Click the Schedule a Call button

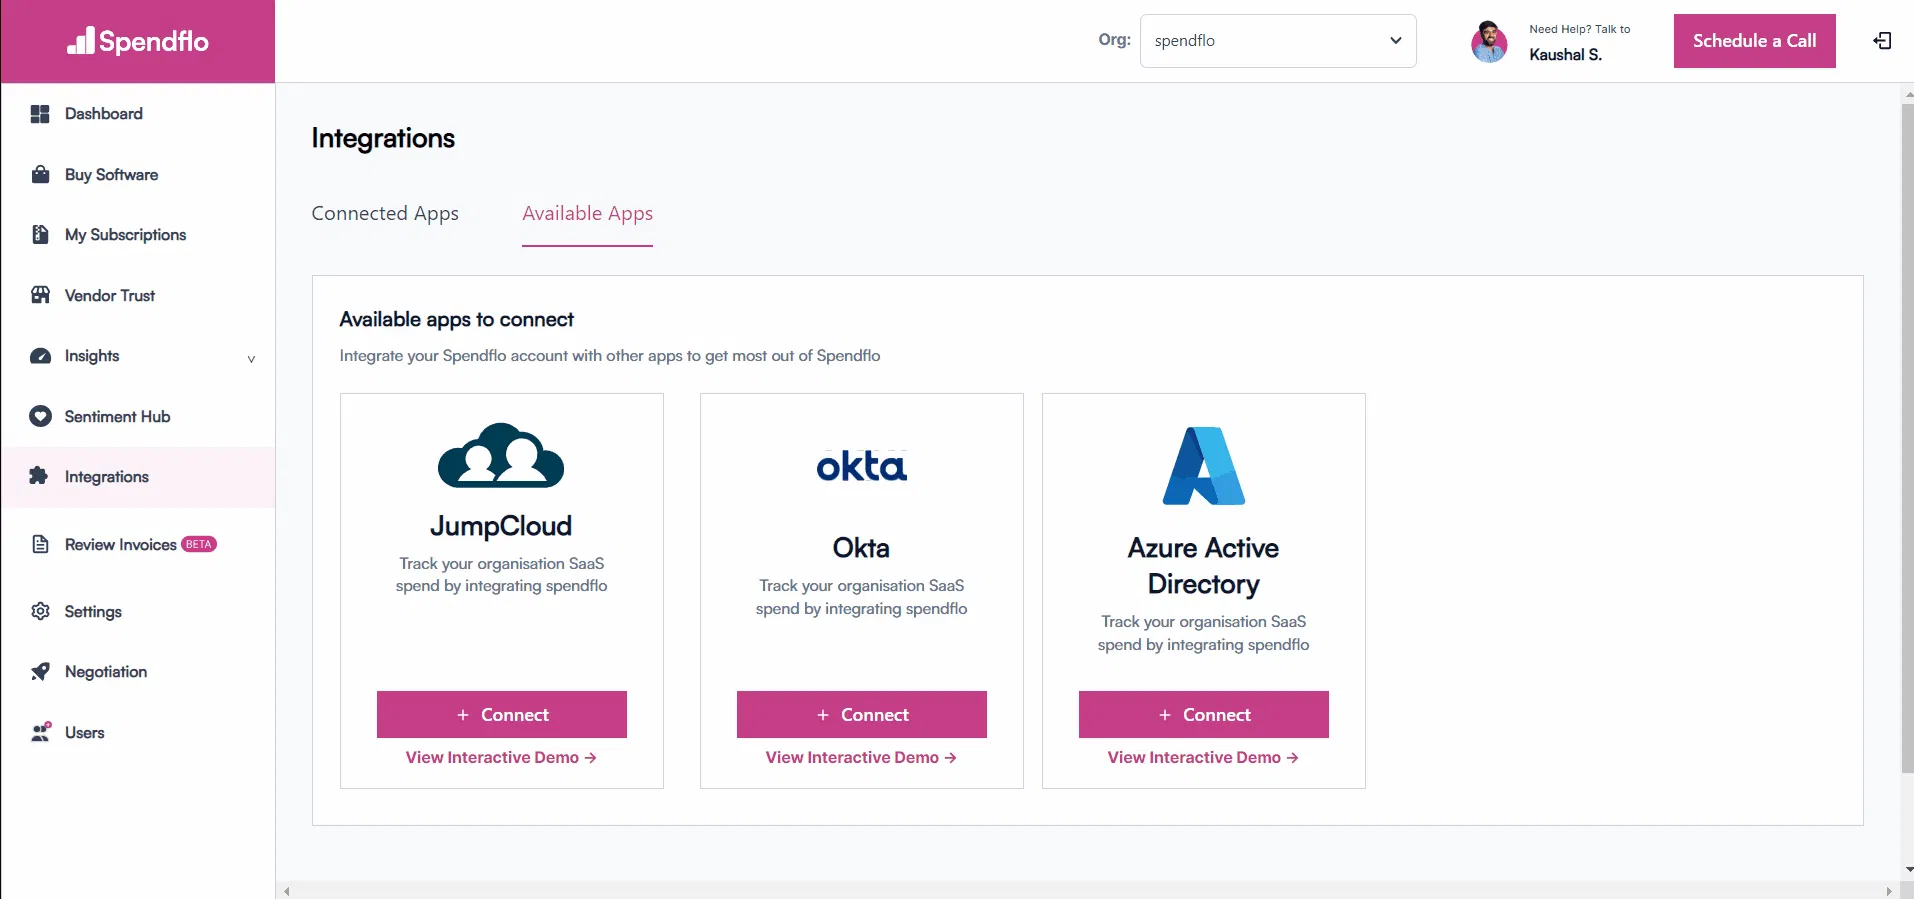coord(1754,41)
